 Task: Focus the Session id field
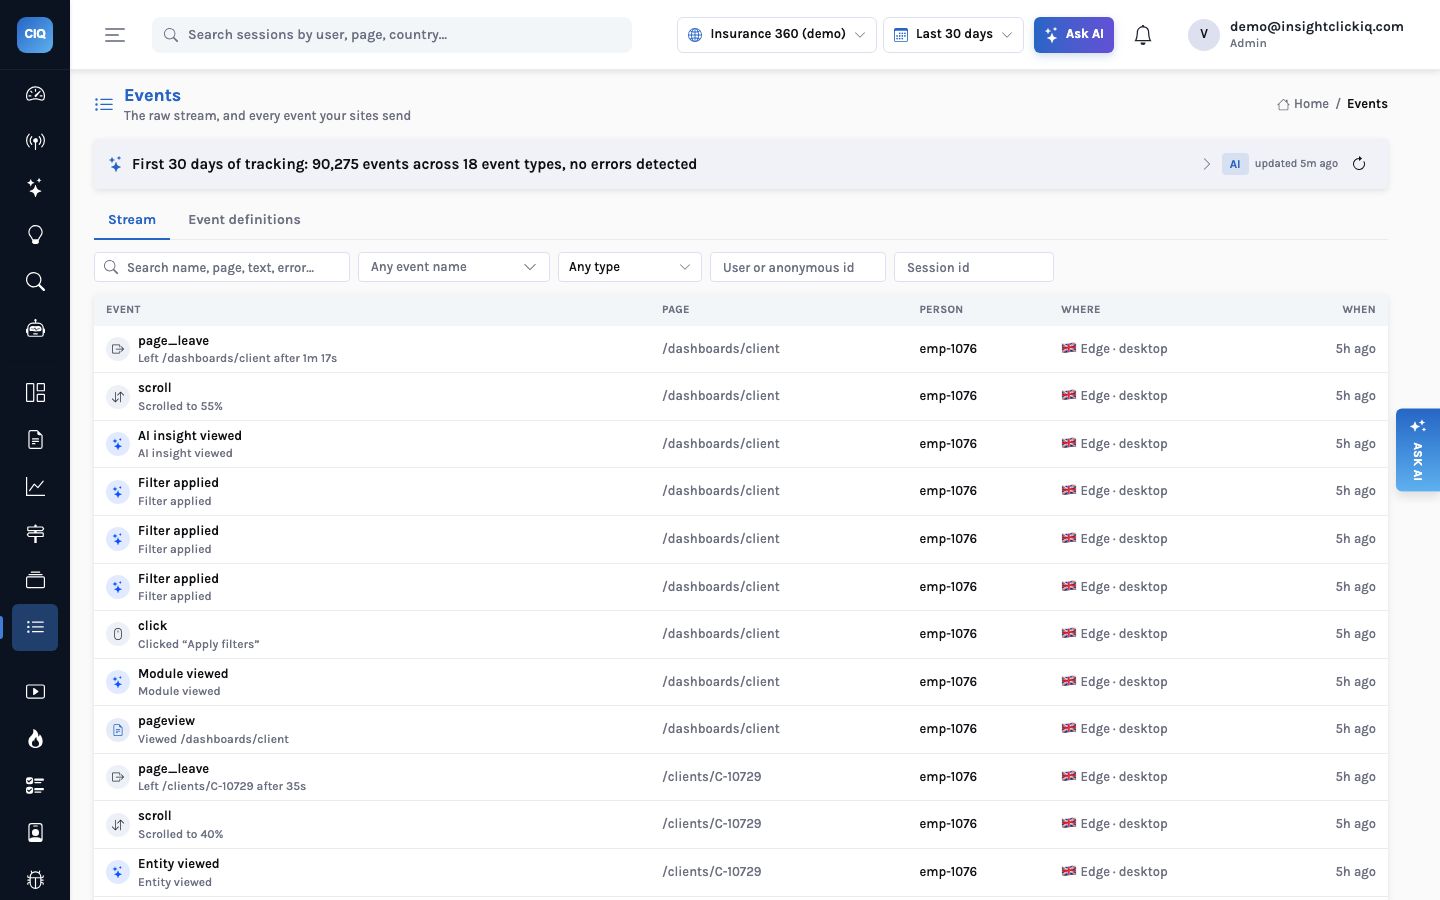coord(974,267)
